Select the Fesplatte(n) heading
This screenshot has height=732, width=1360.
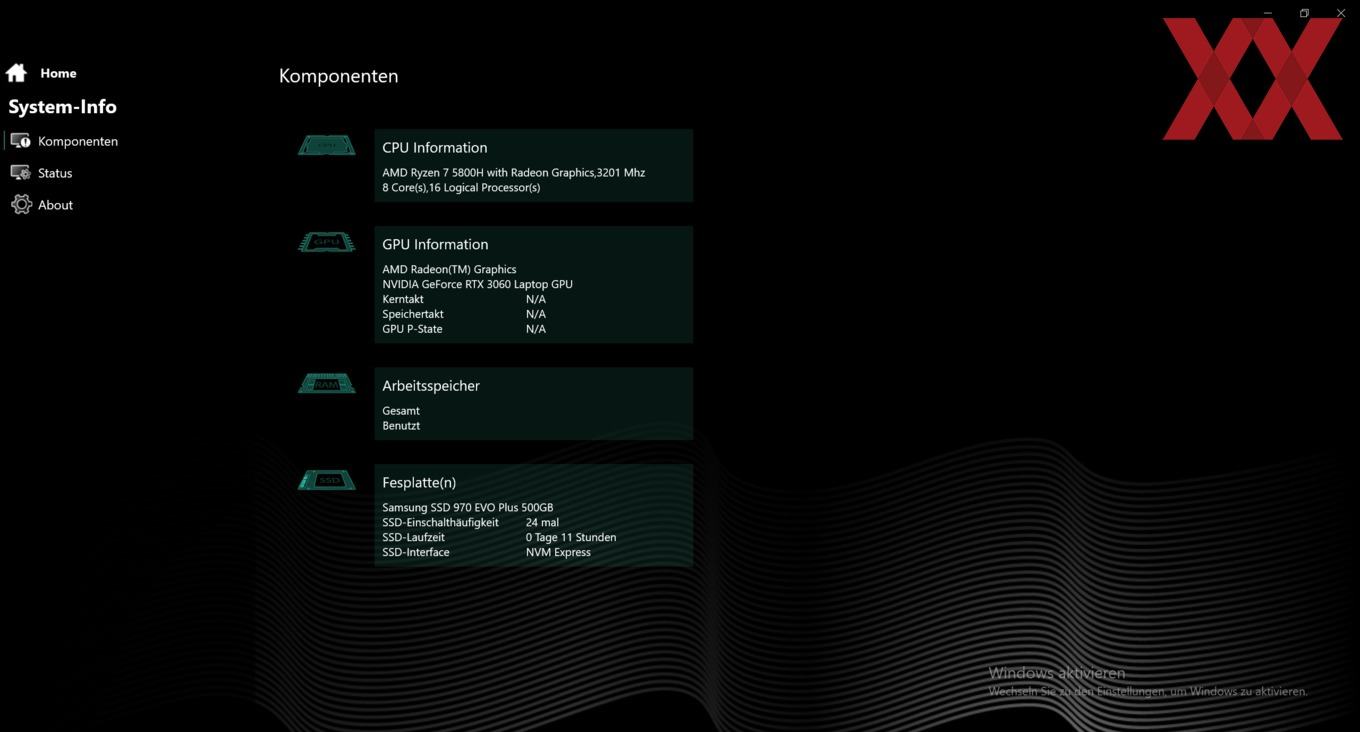coord(419,482)
